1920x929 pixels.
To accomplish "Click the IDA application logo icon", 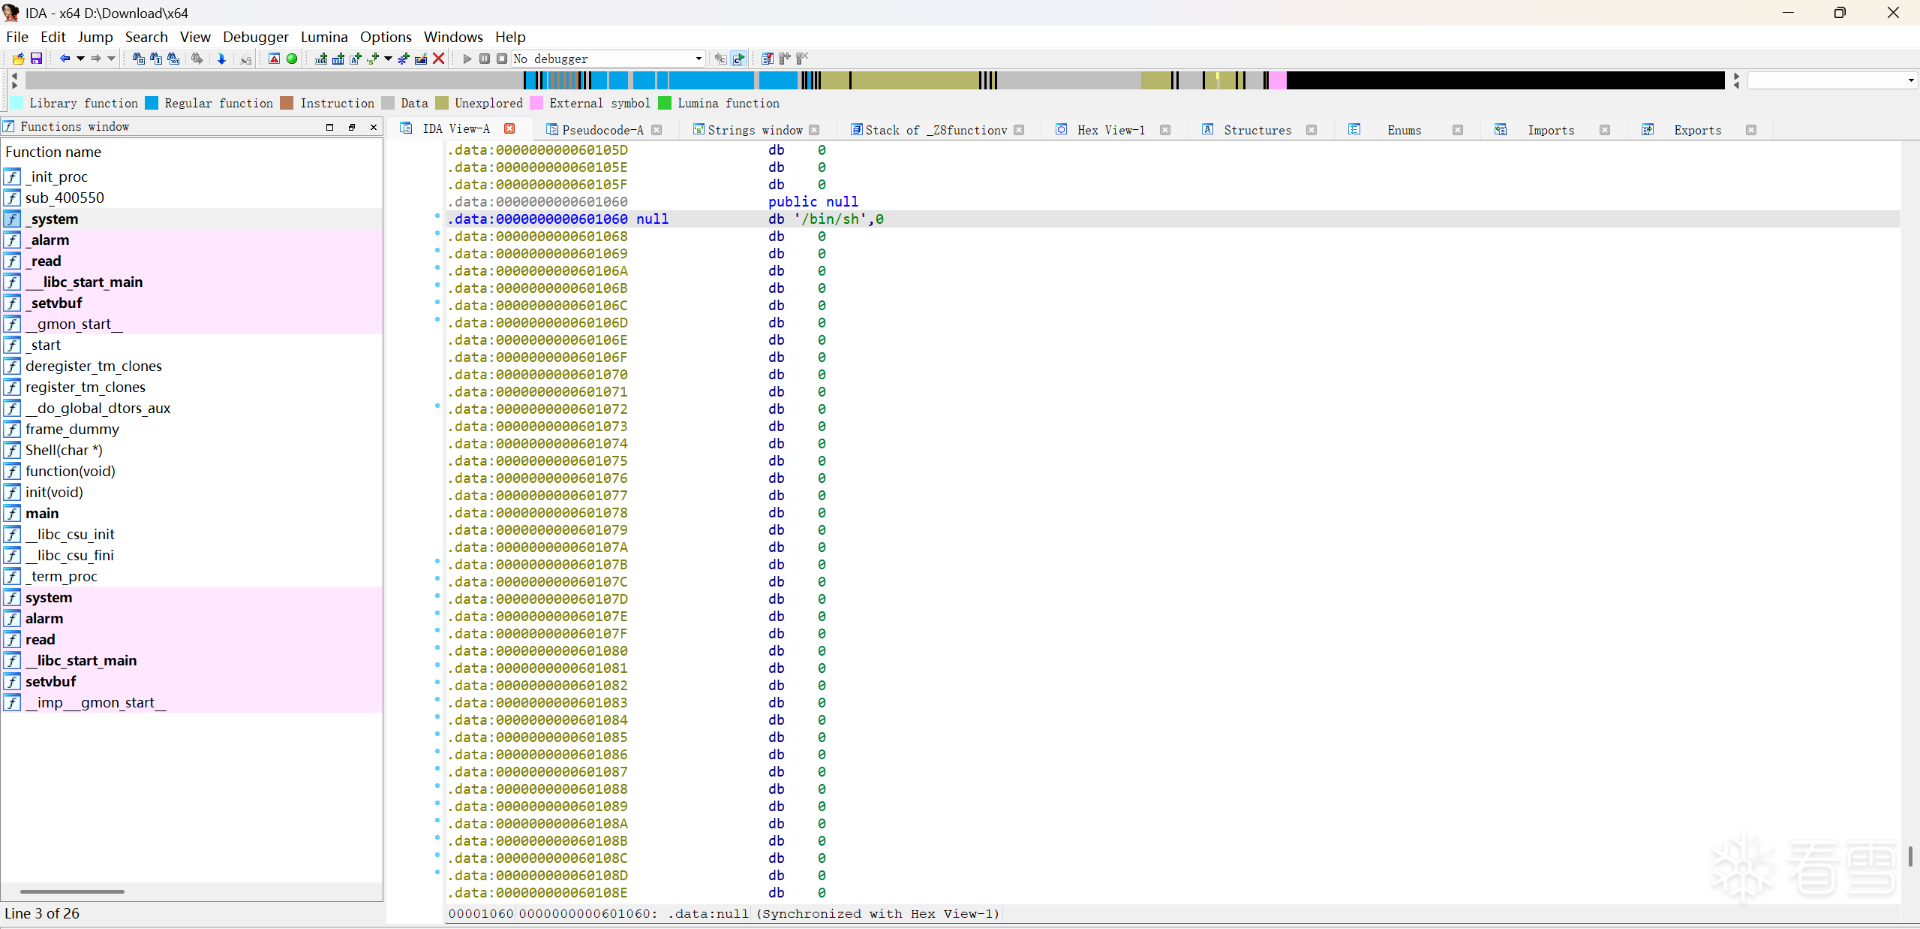I will 11,13.
